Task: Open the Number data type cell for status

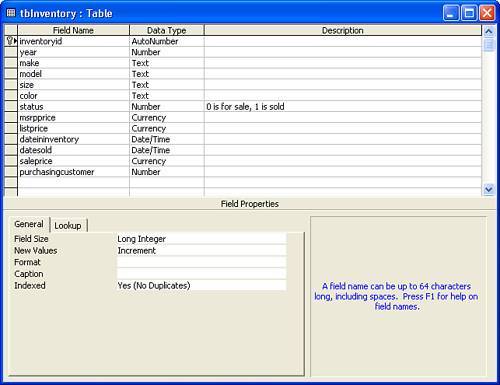Action: pyautogui.click(x=167, y=107)
